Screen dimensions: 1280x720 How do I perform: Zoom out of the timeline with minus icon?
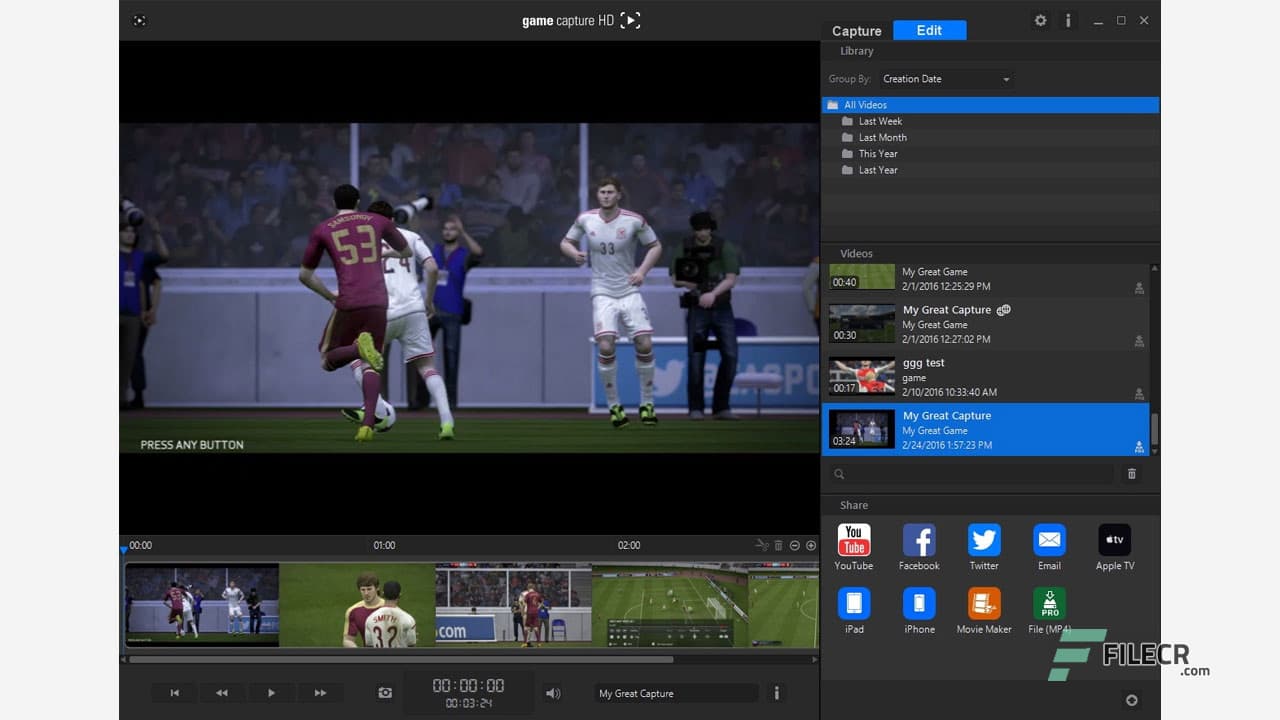795,545
